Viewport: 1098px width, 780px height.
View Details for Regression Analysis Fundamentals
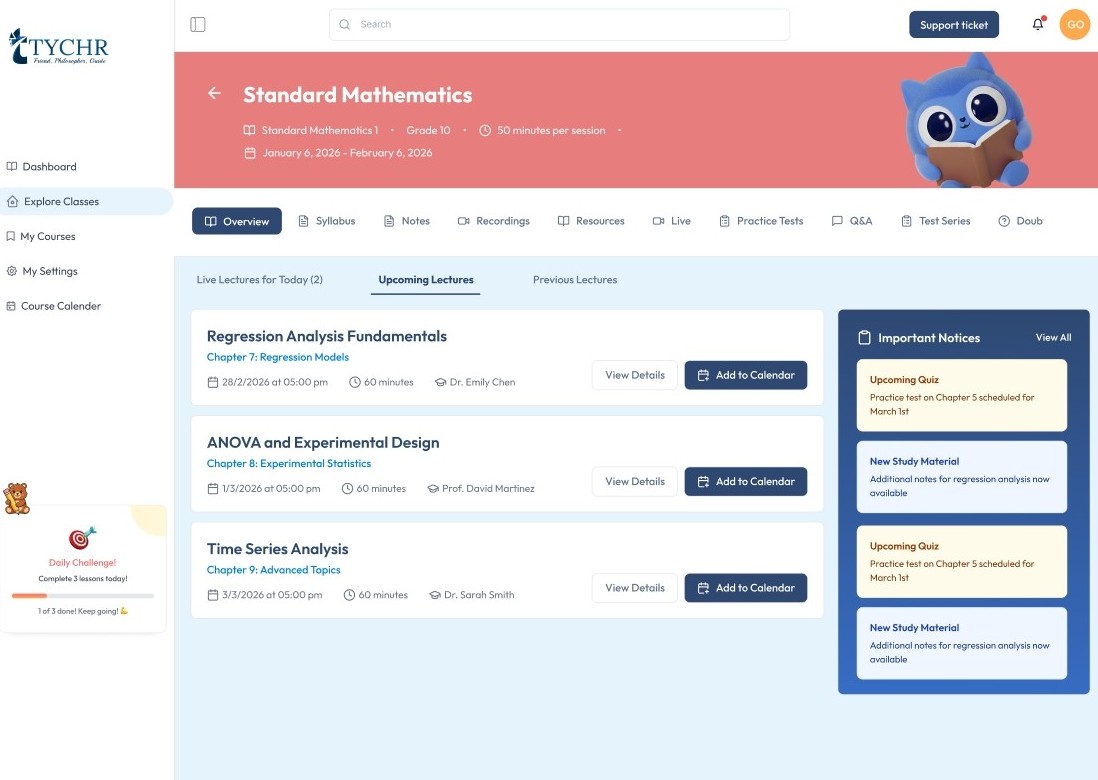[x=634, y=375]
